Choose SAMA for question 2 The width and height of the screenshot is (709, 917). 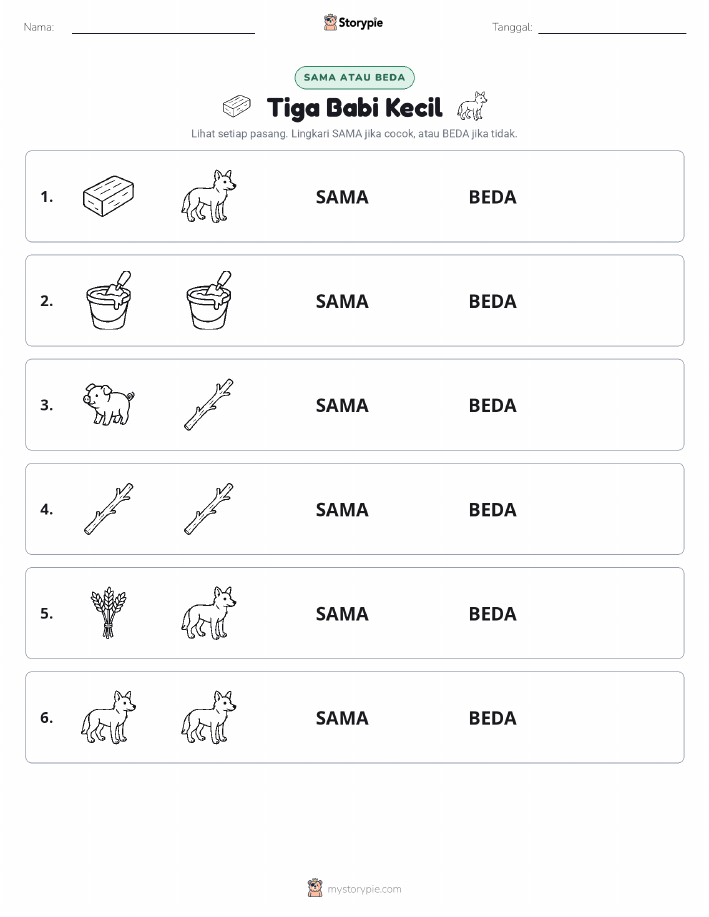pos(342,302)
